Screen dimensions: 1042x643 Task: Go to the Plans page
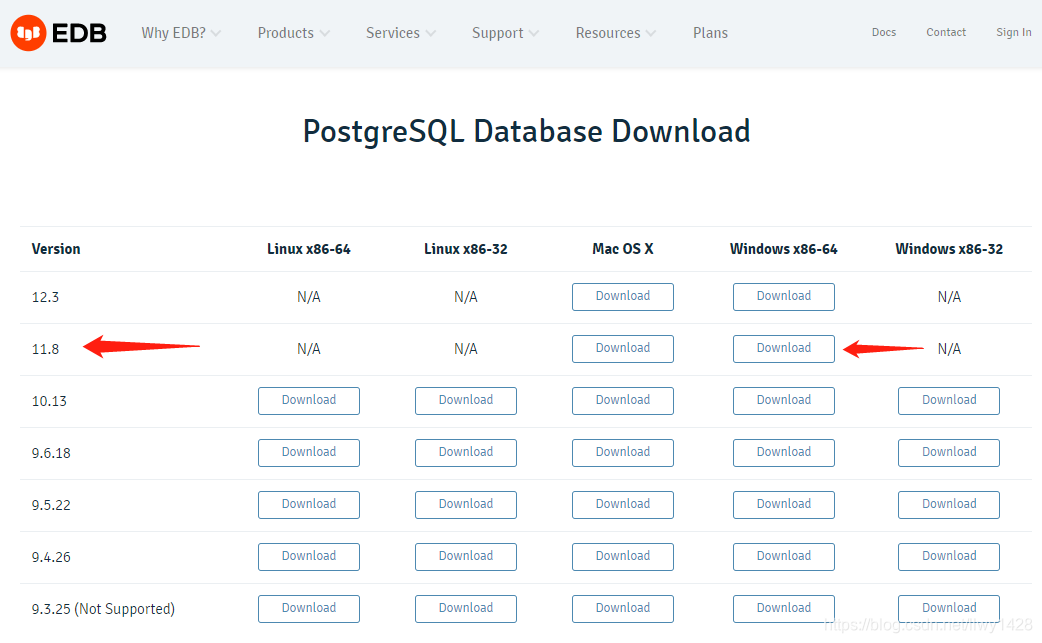coord(710,33)
